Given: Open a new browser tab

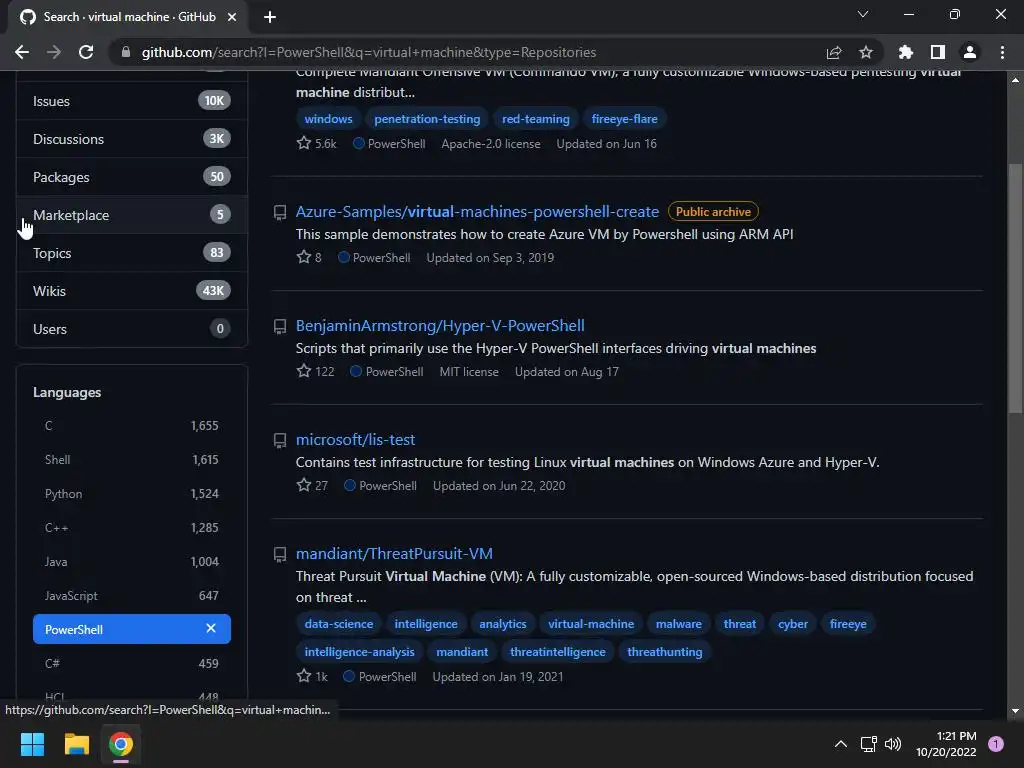Looking at the screenshot, I should pyautogui.click(x=270, y=17).
